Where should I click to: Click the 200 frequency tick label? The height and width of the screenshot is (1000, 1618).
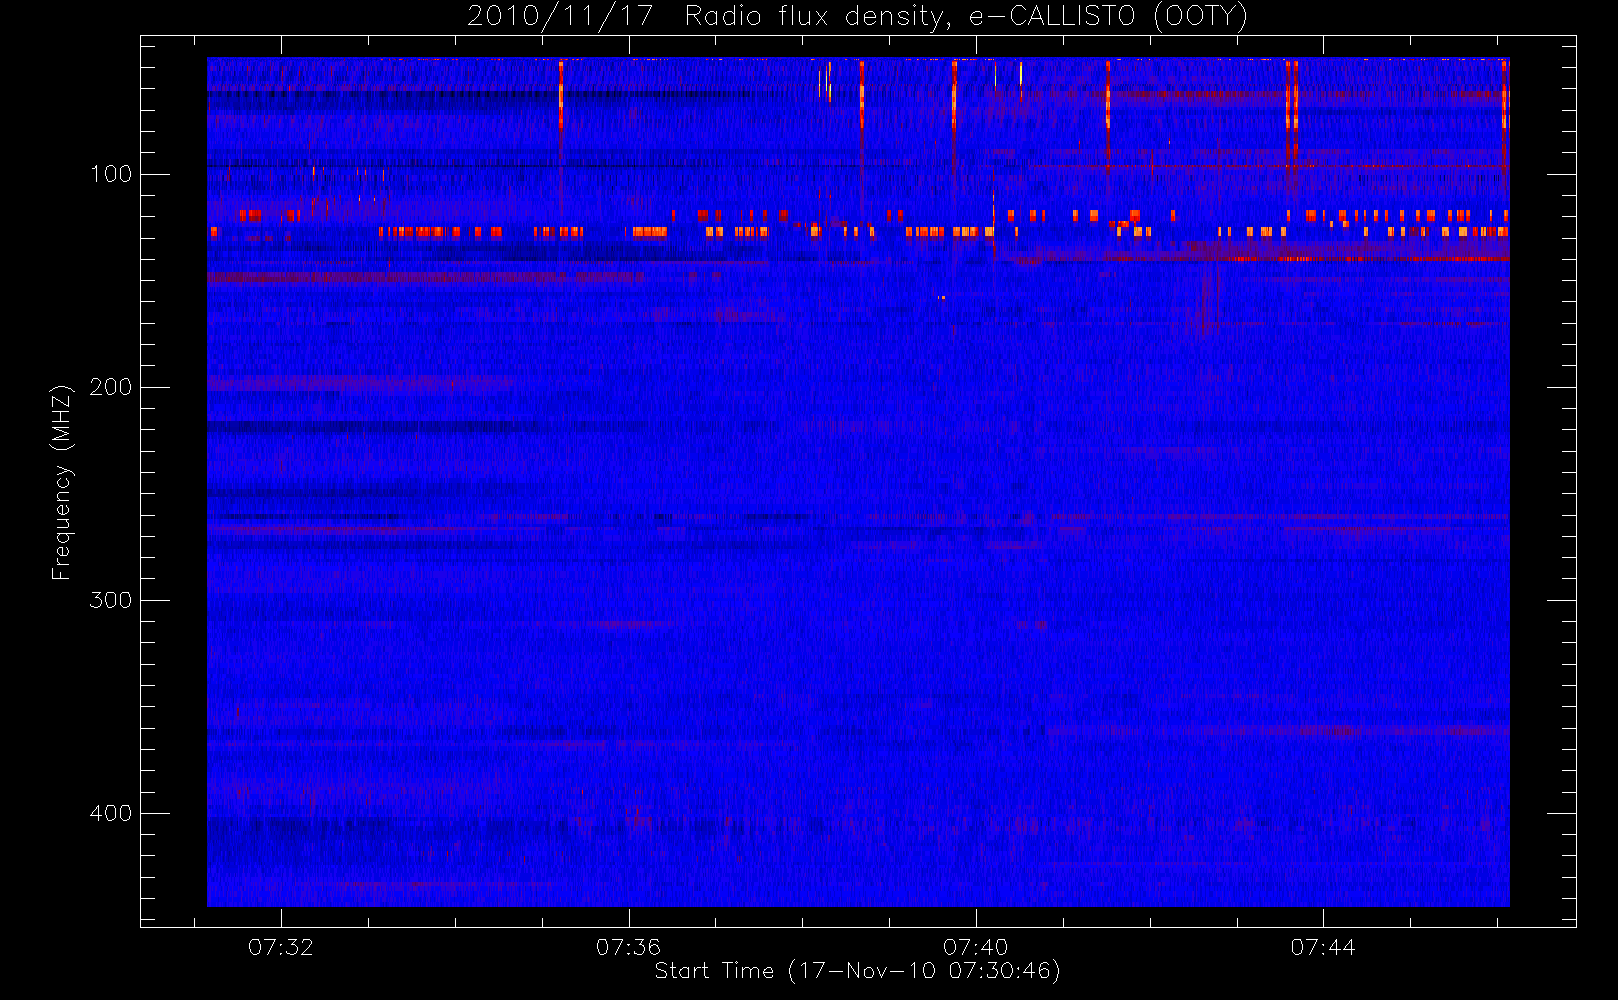(111, 387)
